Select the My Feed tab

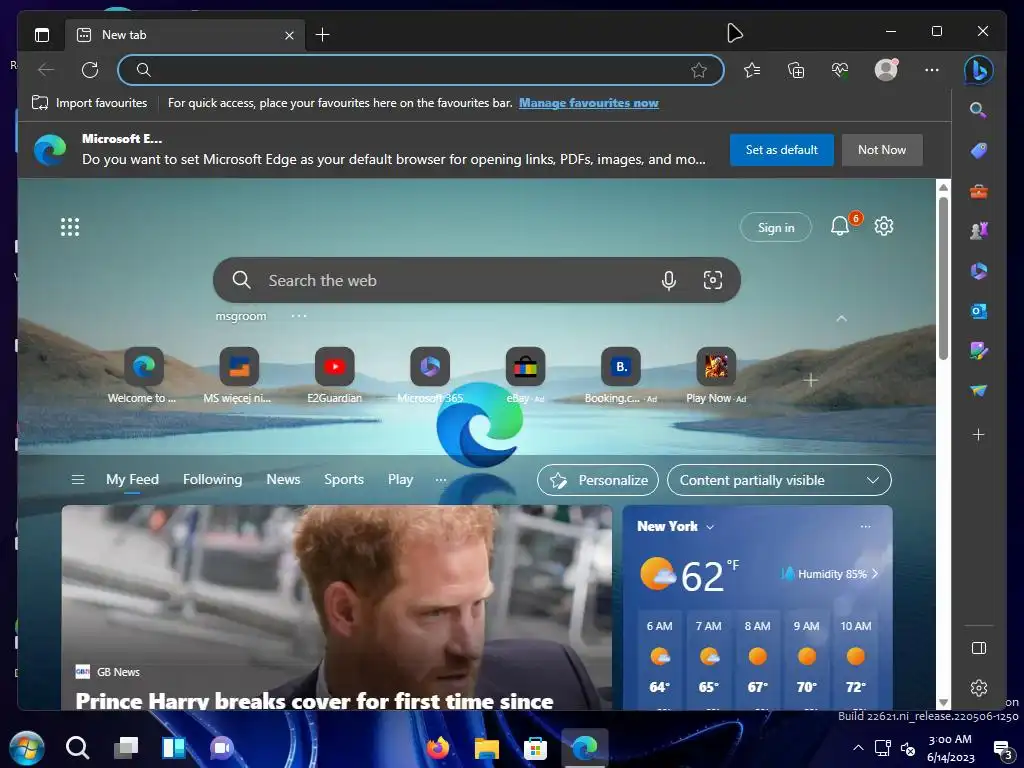point(132,479)
